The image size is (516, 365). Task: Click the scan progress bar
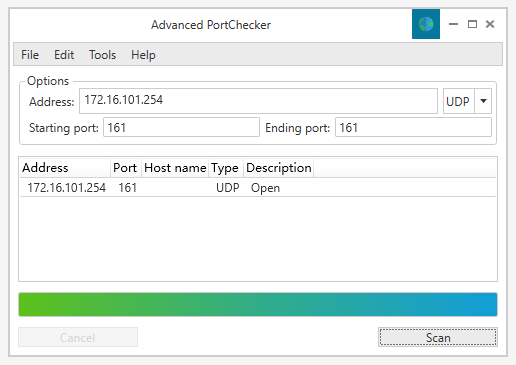(258, 304)
